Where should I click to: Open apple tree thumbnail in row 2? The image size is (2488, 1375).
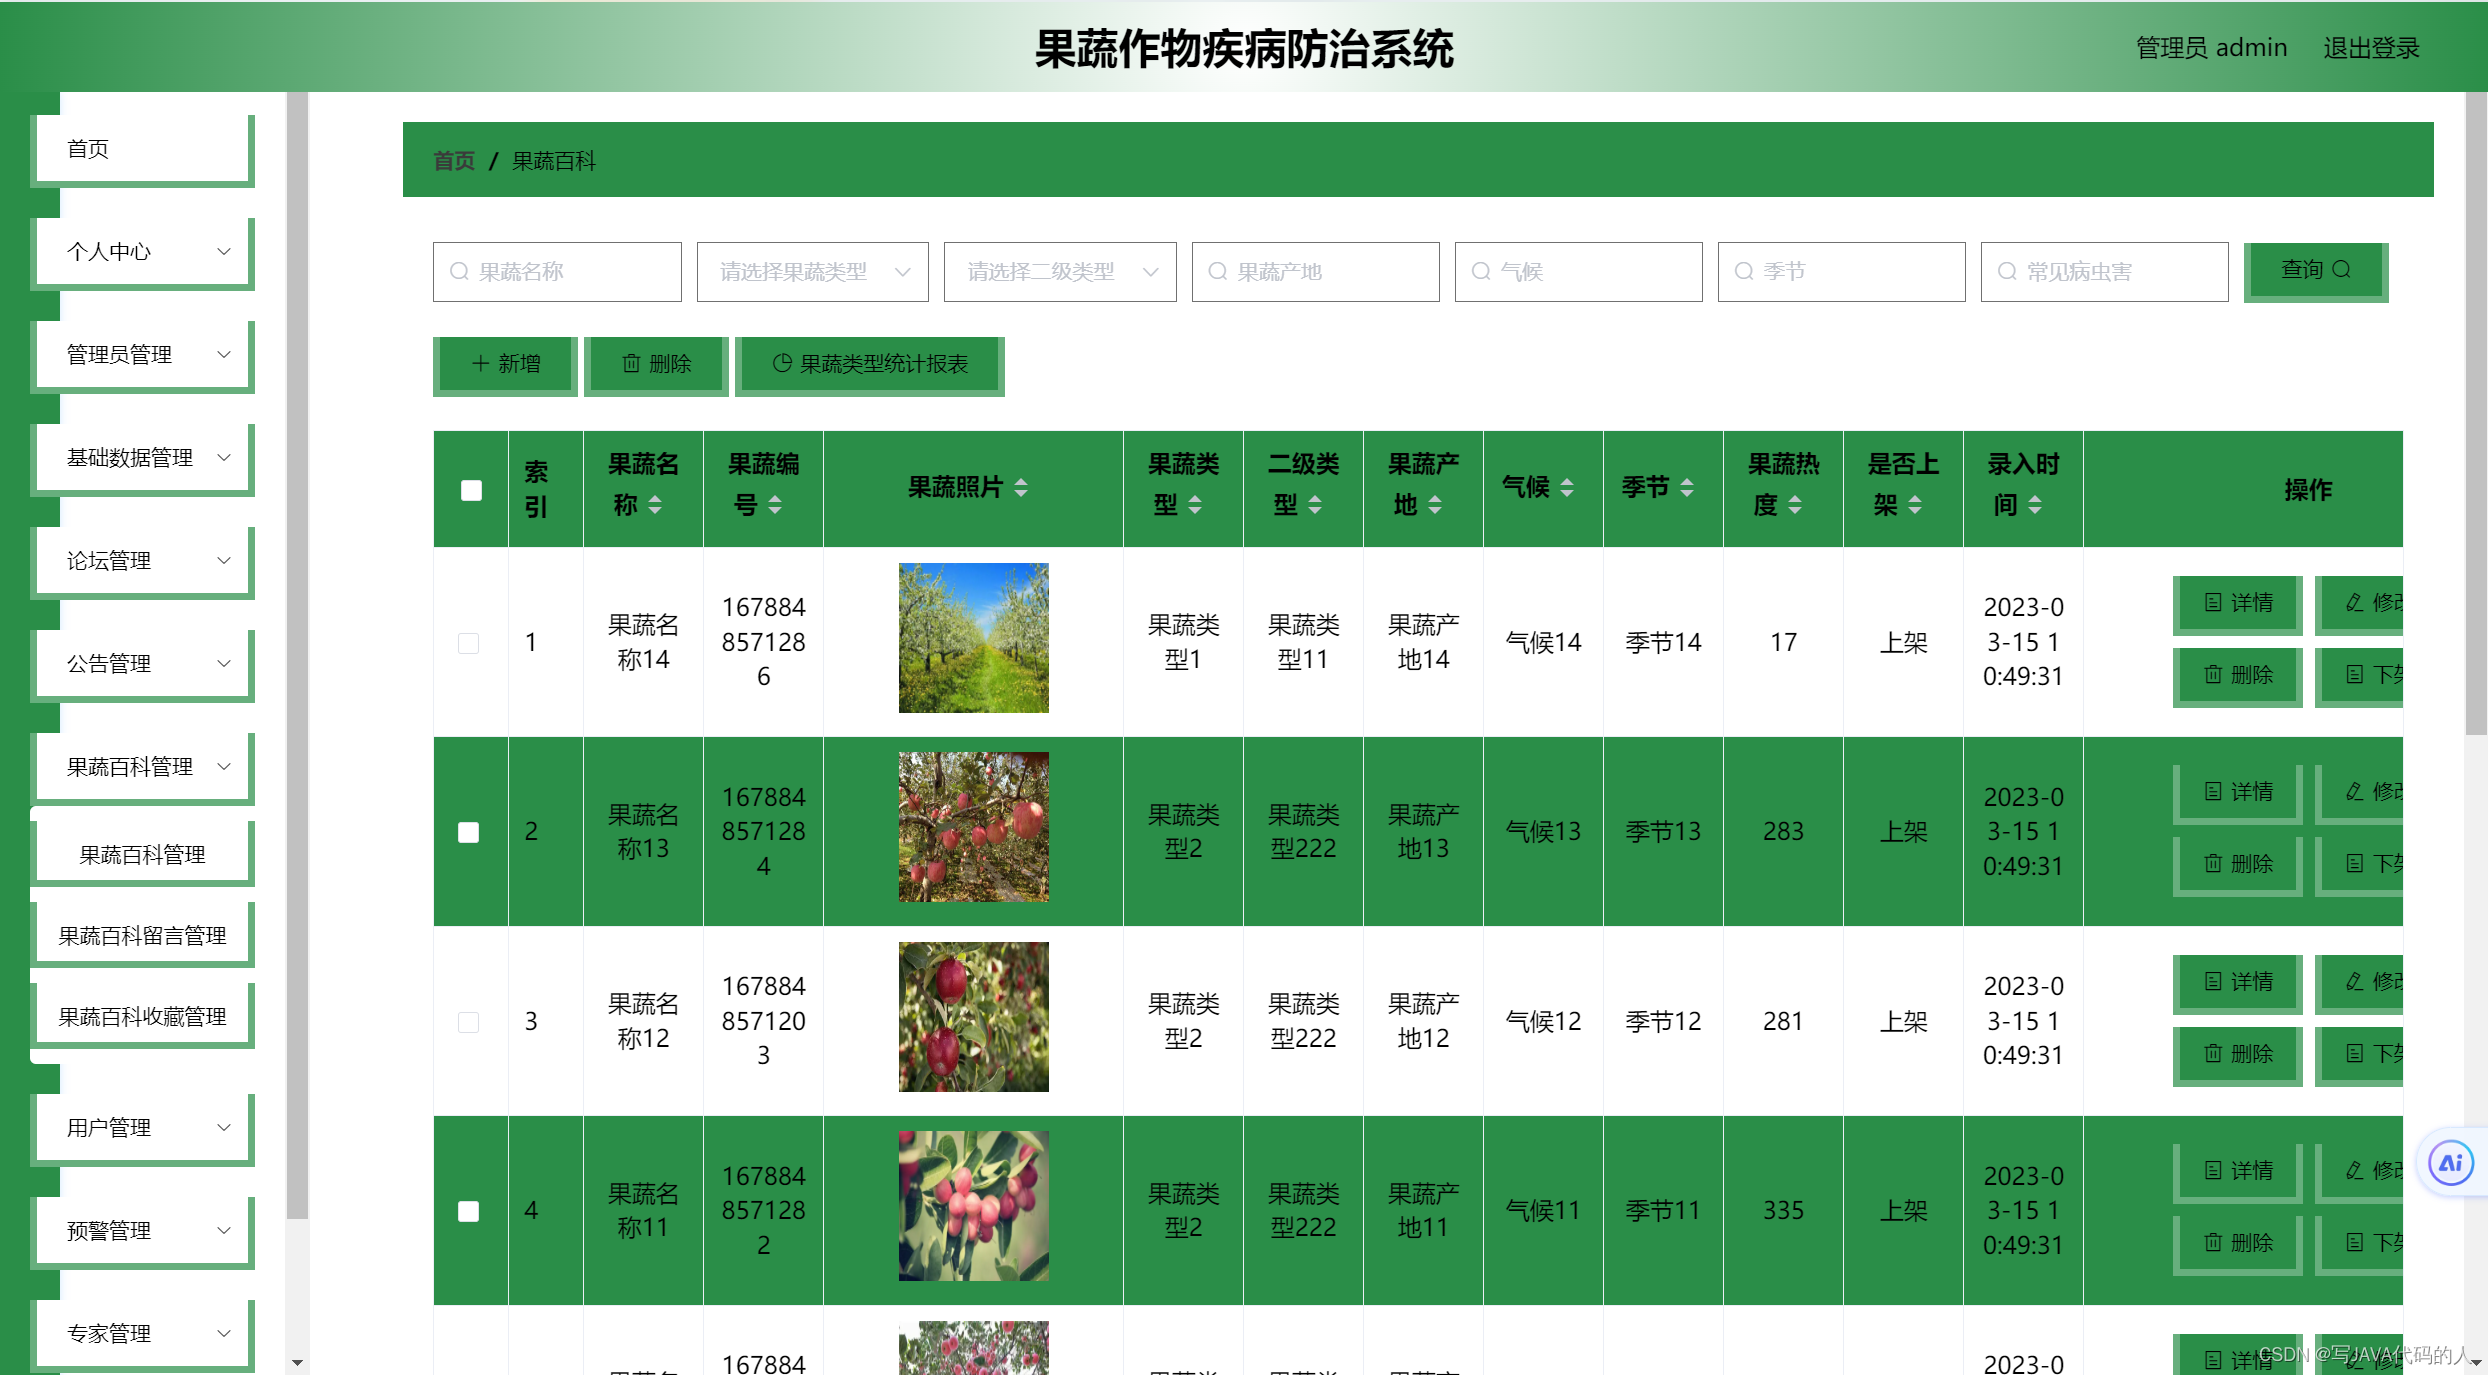(x=974, y=827)
